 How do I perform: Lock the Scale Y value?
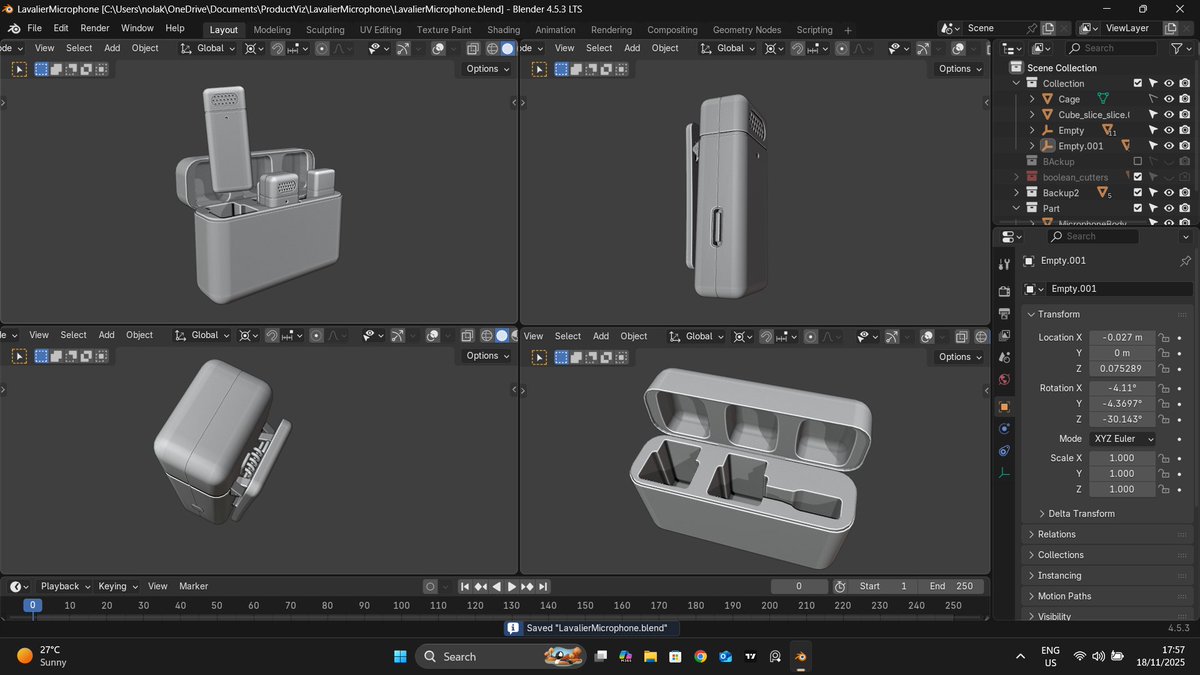1164,474
